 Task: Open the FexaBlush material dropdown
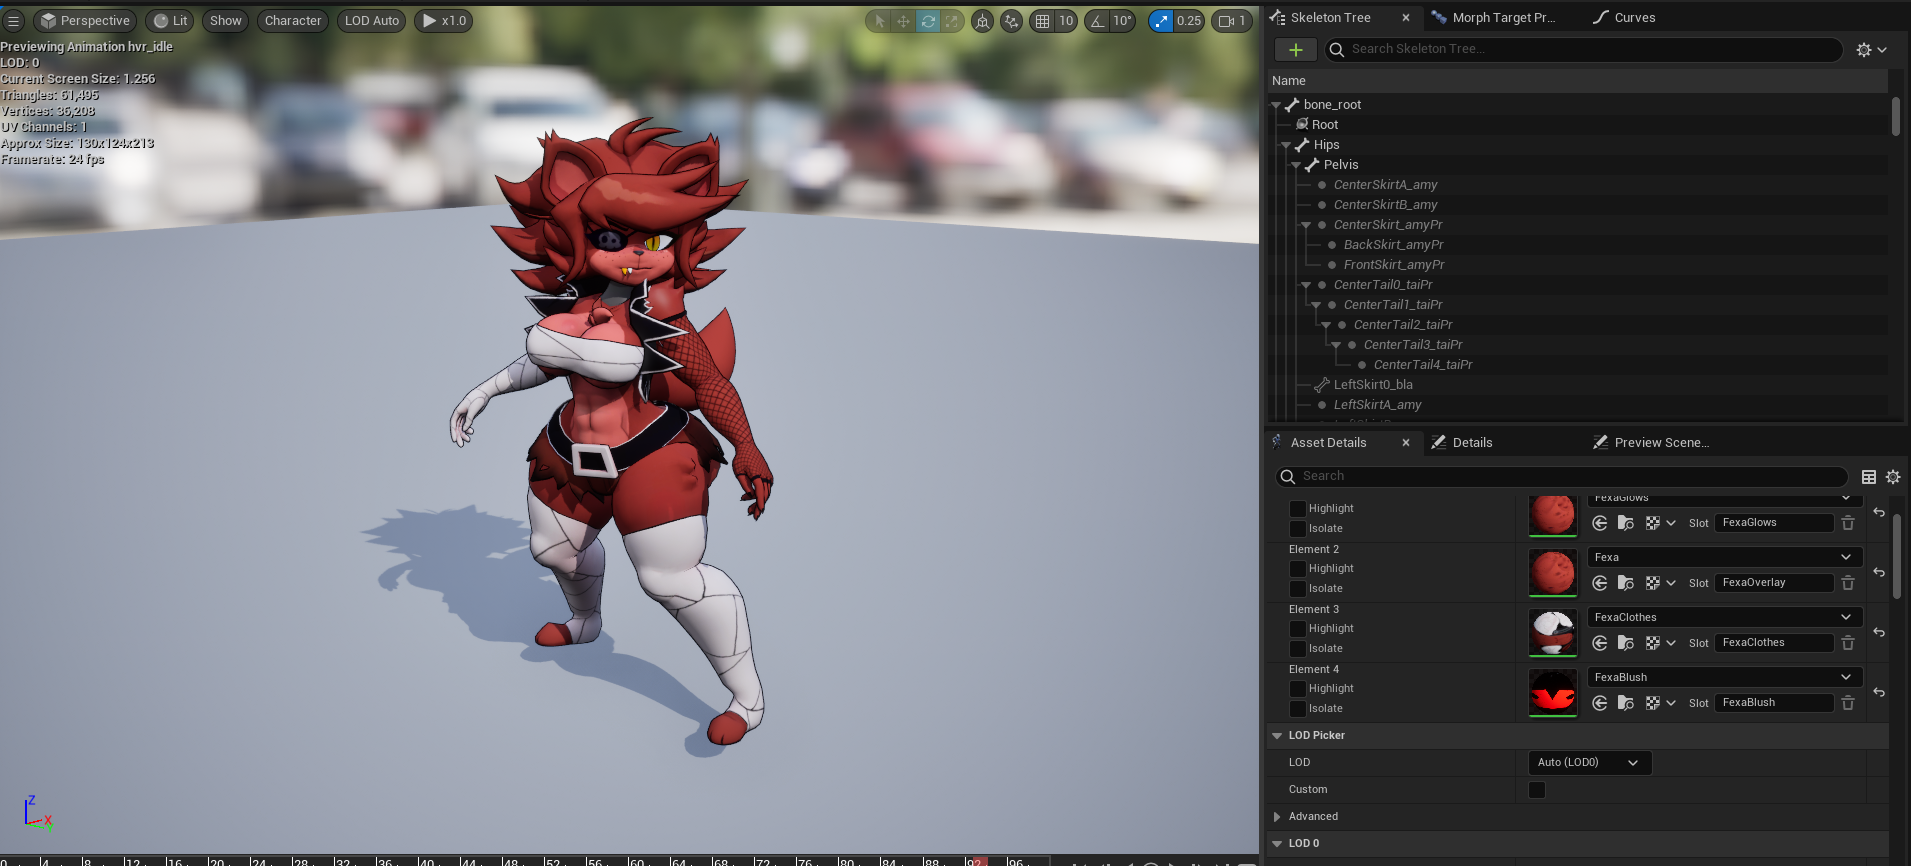[x=1725, y=677]
